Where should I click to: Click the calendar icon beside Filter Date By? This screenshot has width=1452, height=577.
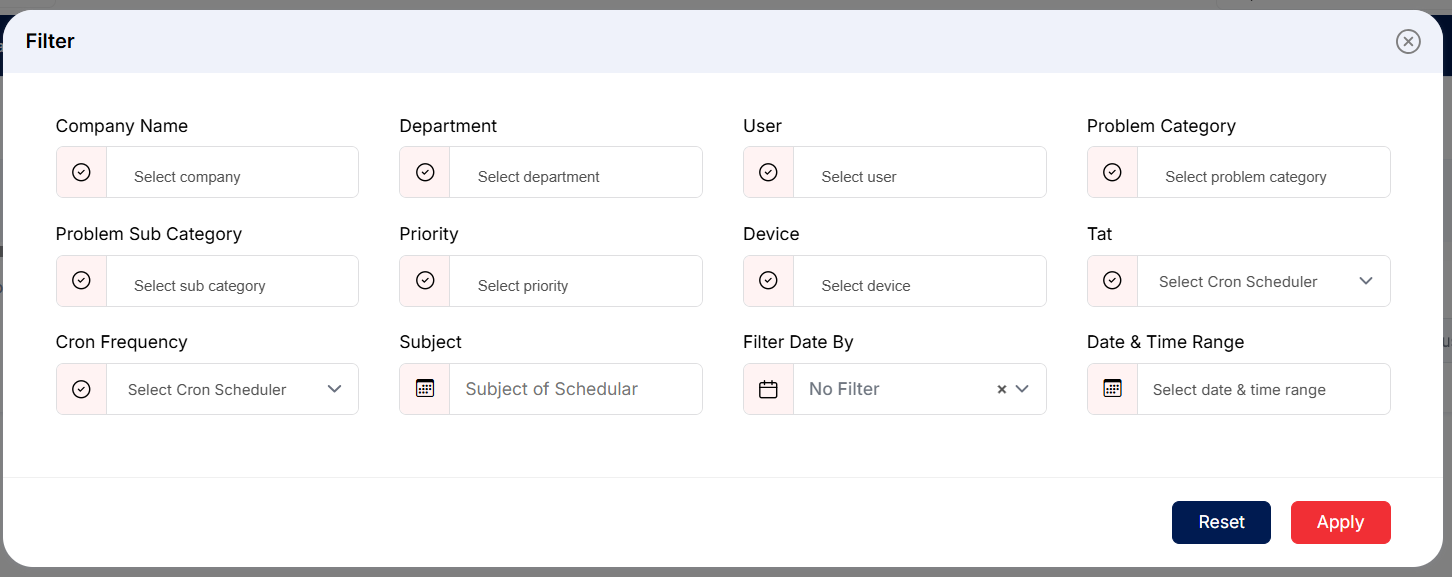(x=768, y=389)
